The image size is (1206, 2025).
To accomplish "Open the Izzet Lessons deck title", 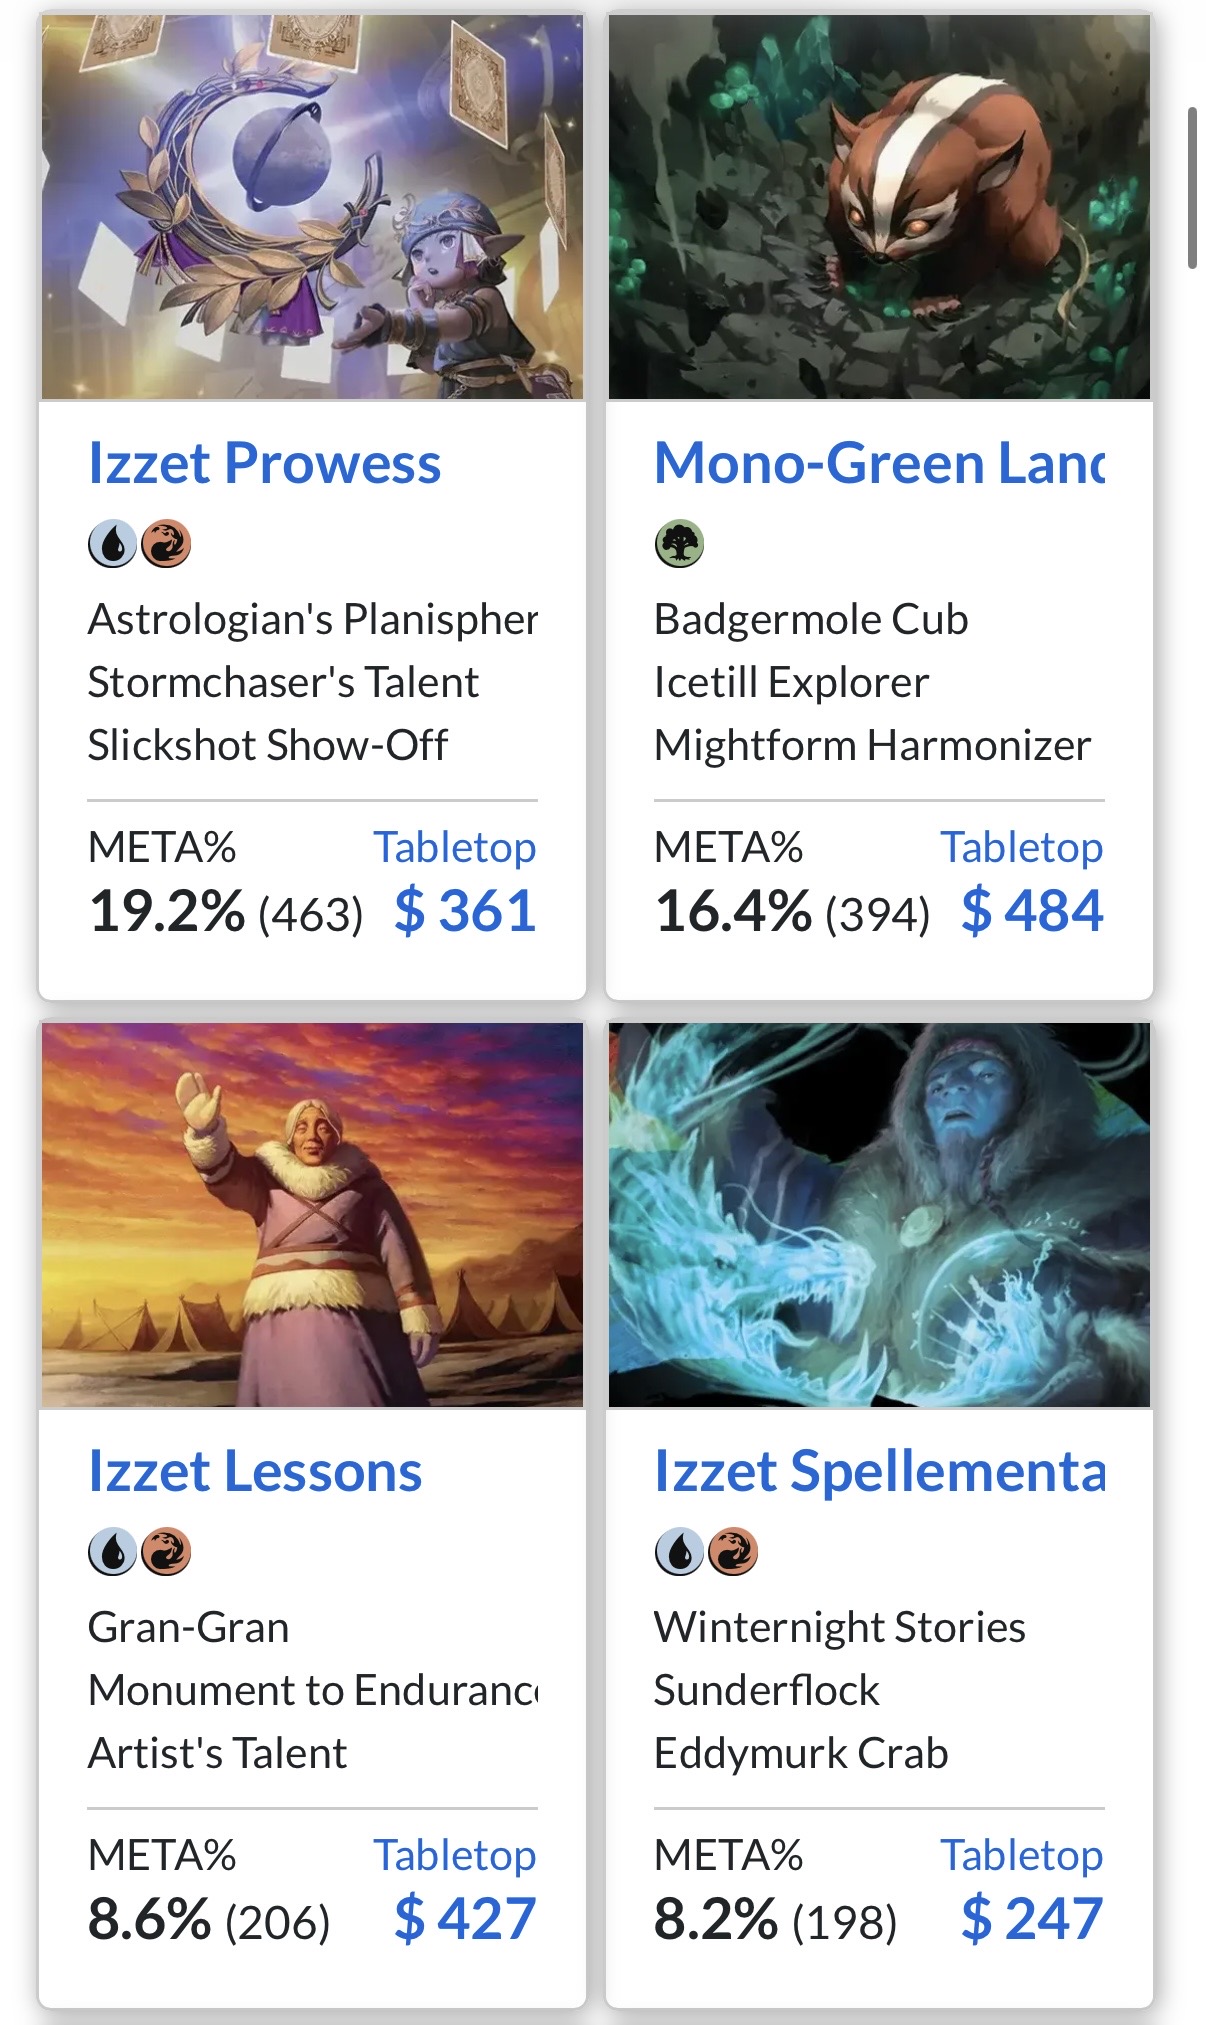I will [x=255, y=1472].
